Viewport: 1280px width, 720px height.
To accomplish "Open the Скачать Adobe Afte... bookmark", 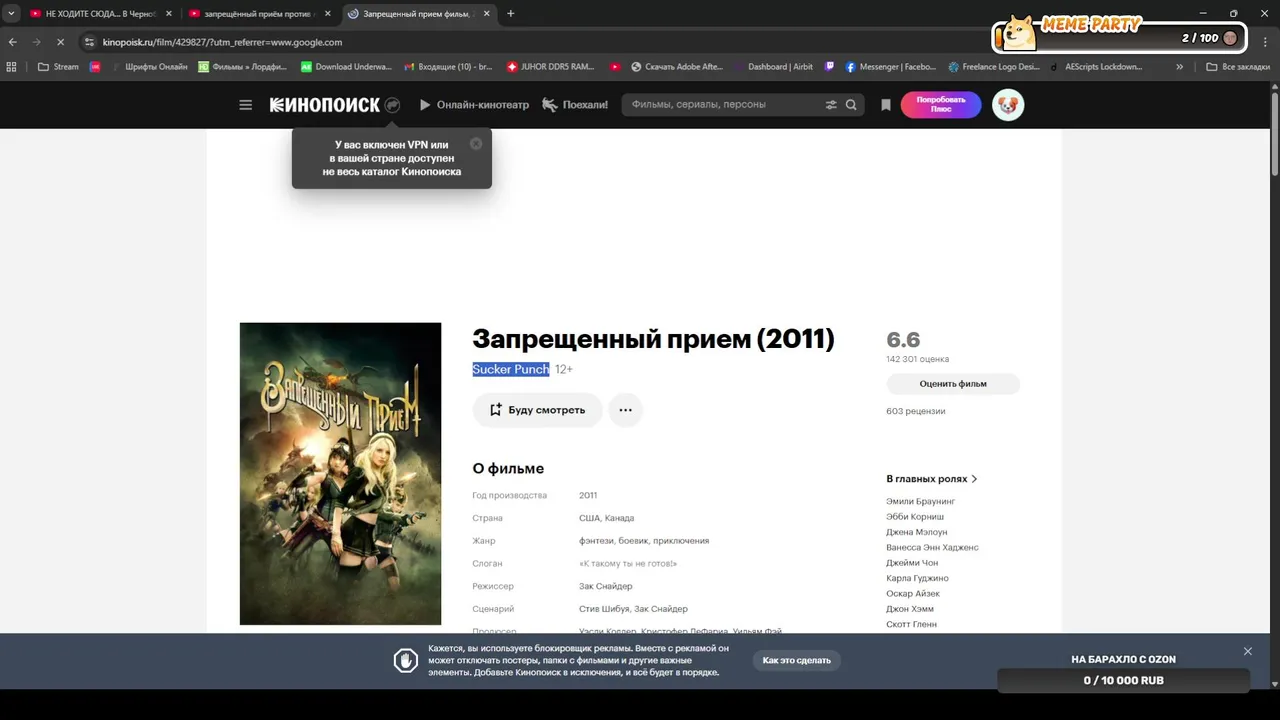I will pos(676,67).
